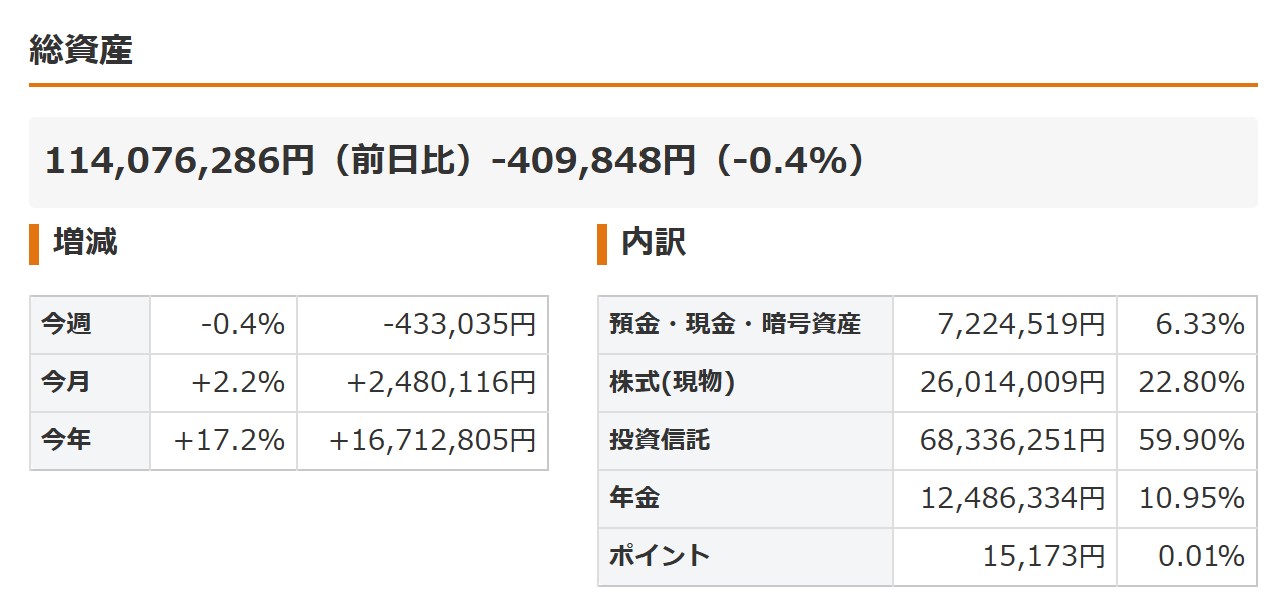Select the +17.2% yearly change percentage
This screenshot has height=614, width=1278.
coord(229,440)
